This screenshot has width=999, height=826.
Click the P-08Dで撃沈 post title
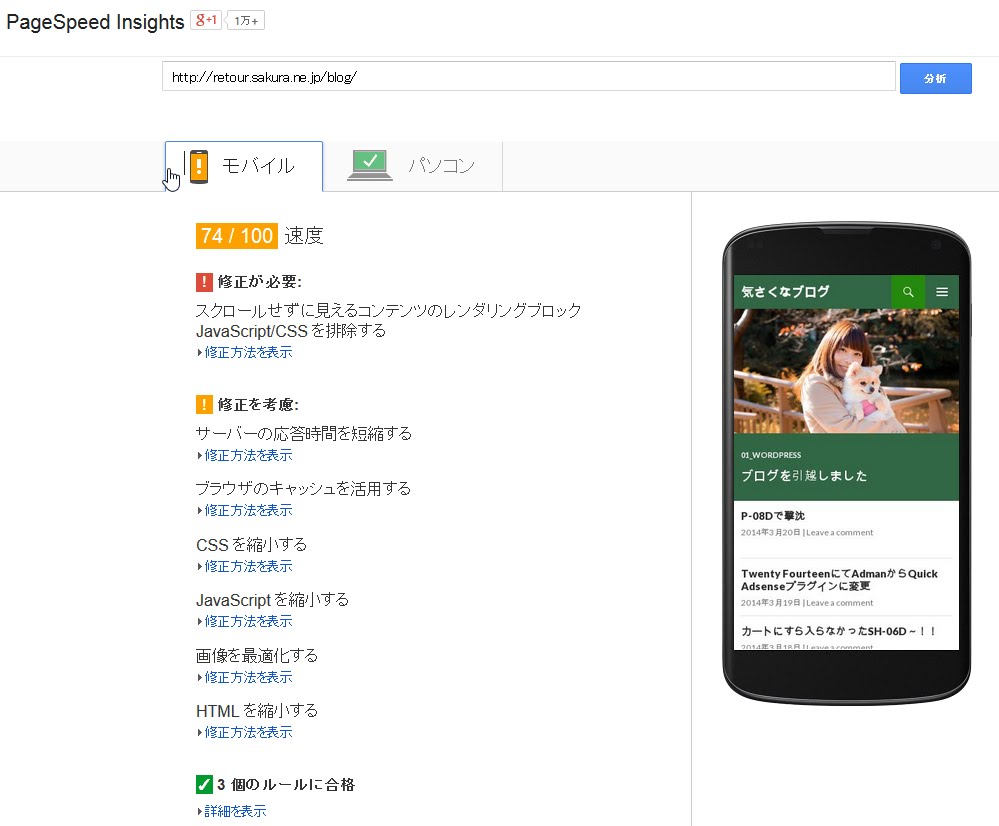click(773, 516)
